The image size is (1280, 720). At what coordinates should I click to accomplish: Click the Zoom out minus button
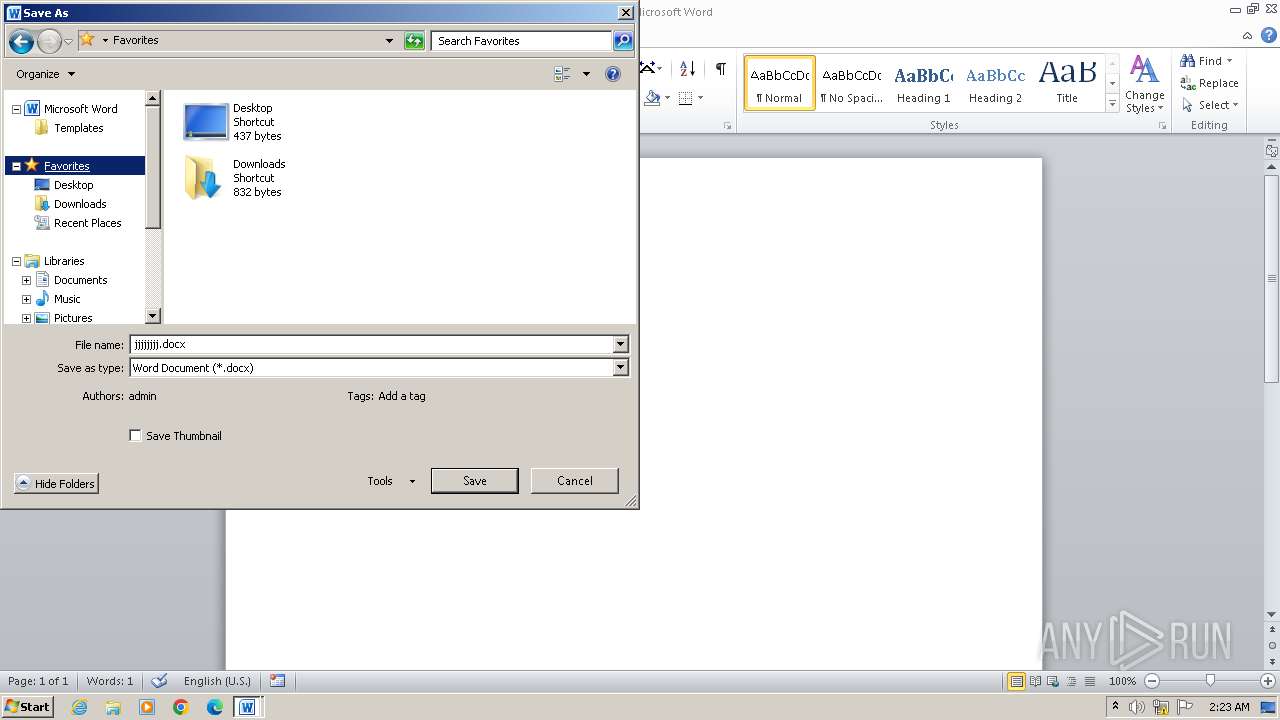click(1151, 681)
